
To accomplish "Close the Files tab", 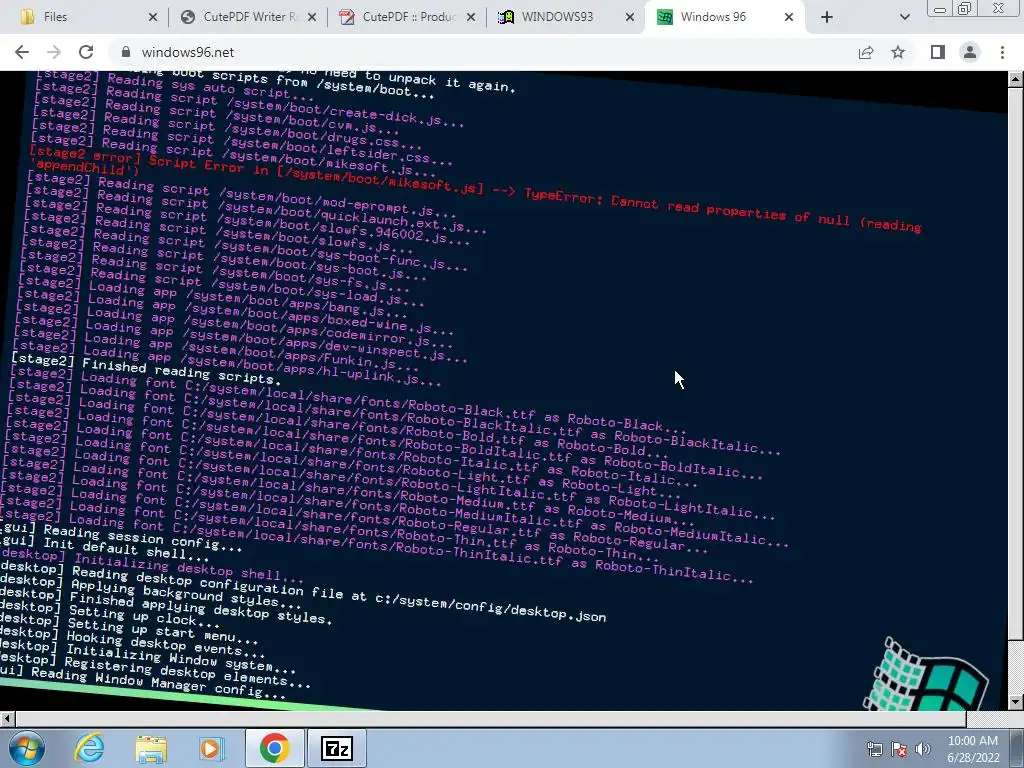I will click(153, 17).
